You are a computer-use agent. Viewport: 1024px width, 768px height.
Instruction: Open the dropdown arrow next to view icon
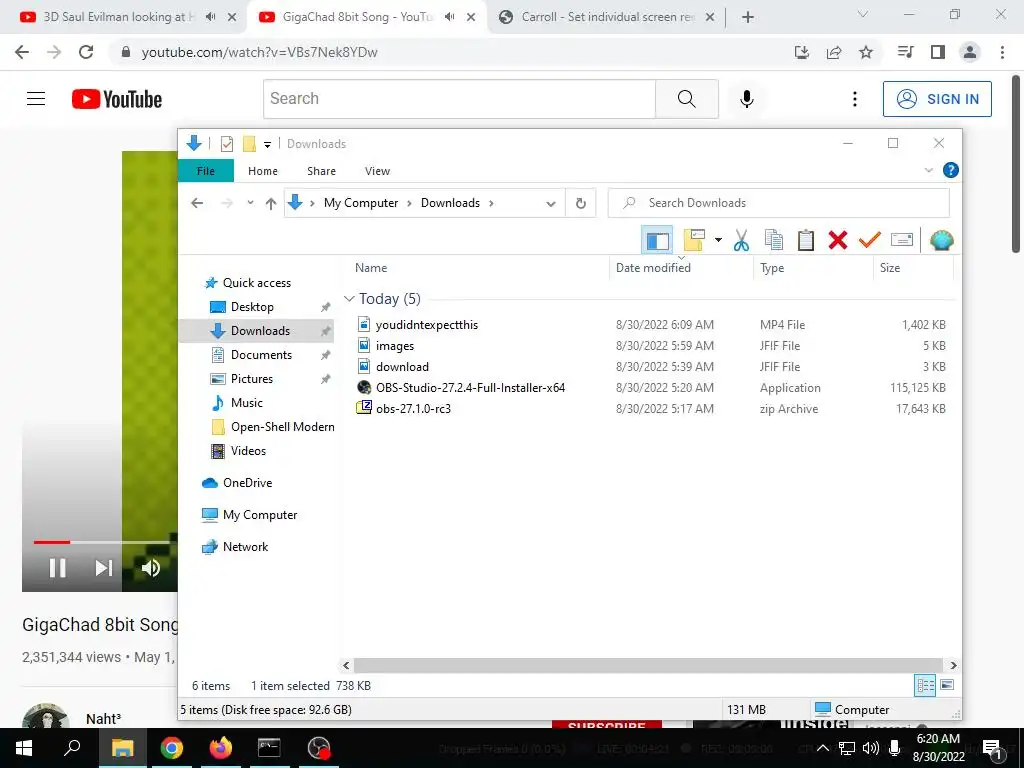(718, 240)
